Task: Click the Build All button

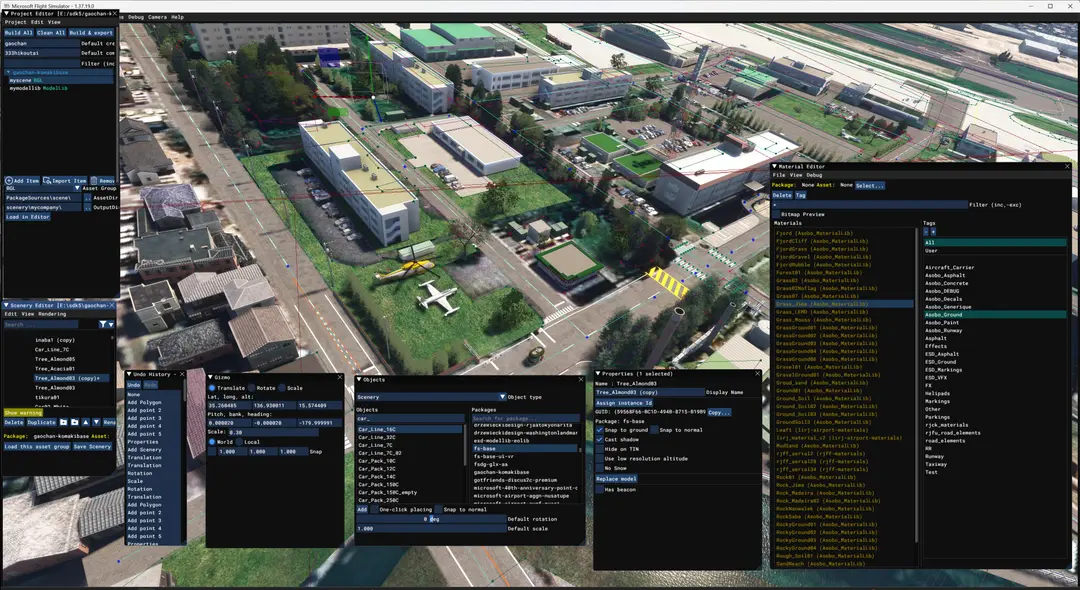Action: [x=19, y=32]
